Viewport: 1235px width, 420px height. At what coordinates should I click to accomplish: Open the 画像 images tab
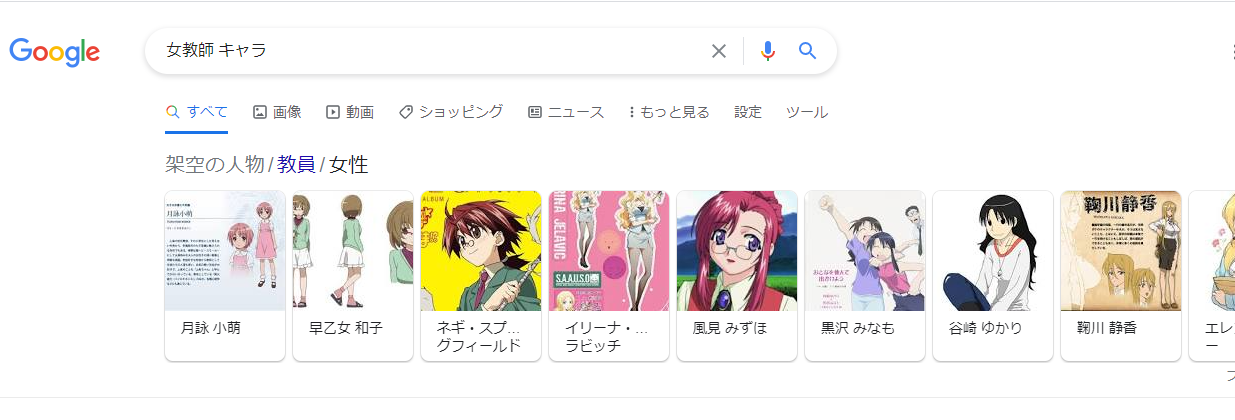click(x=277, y=112)
